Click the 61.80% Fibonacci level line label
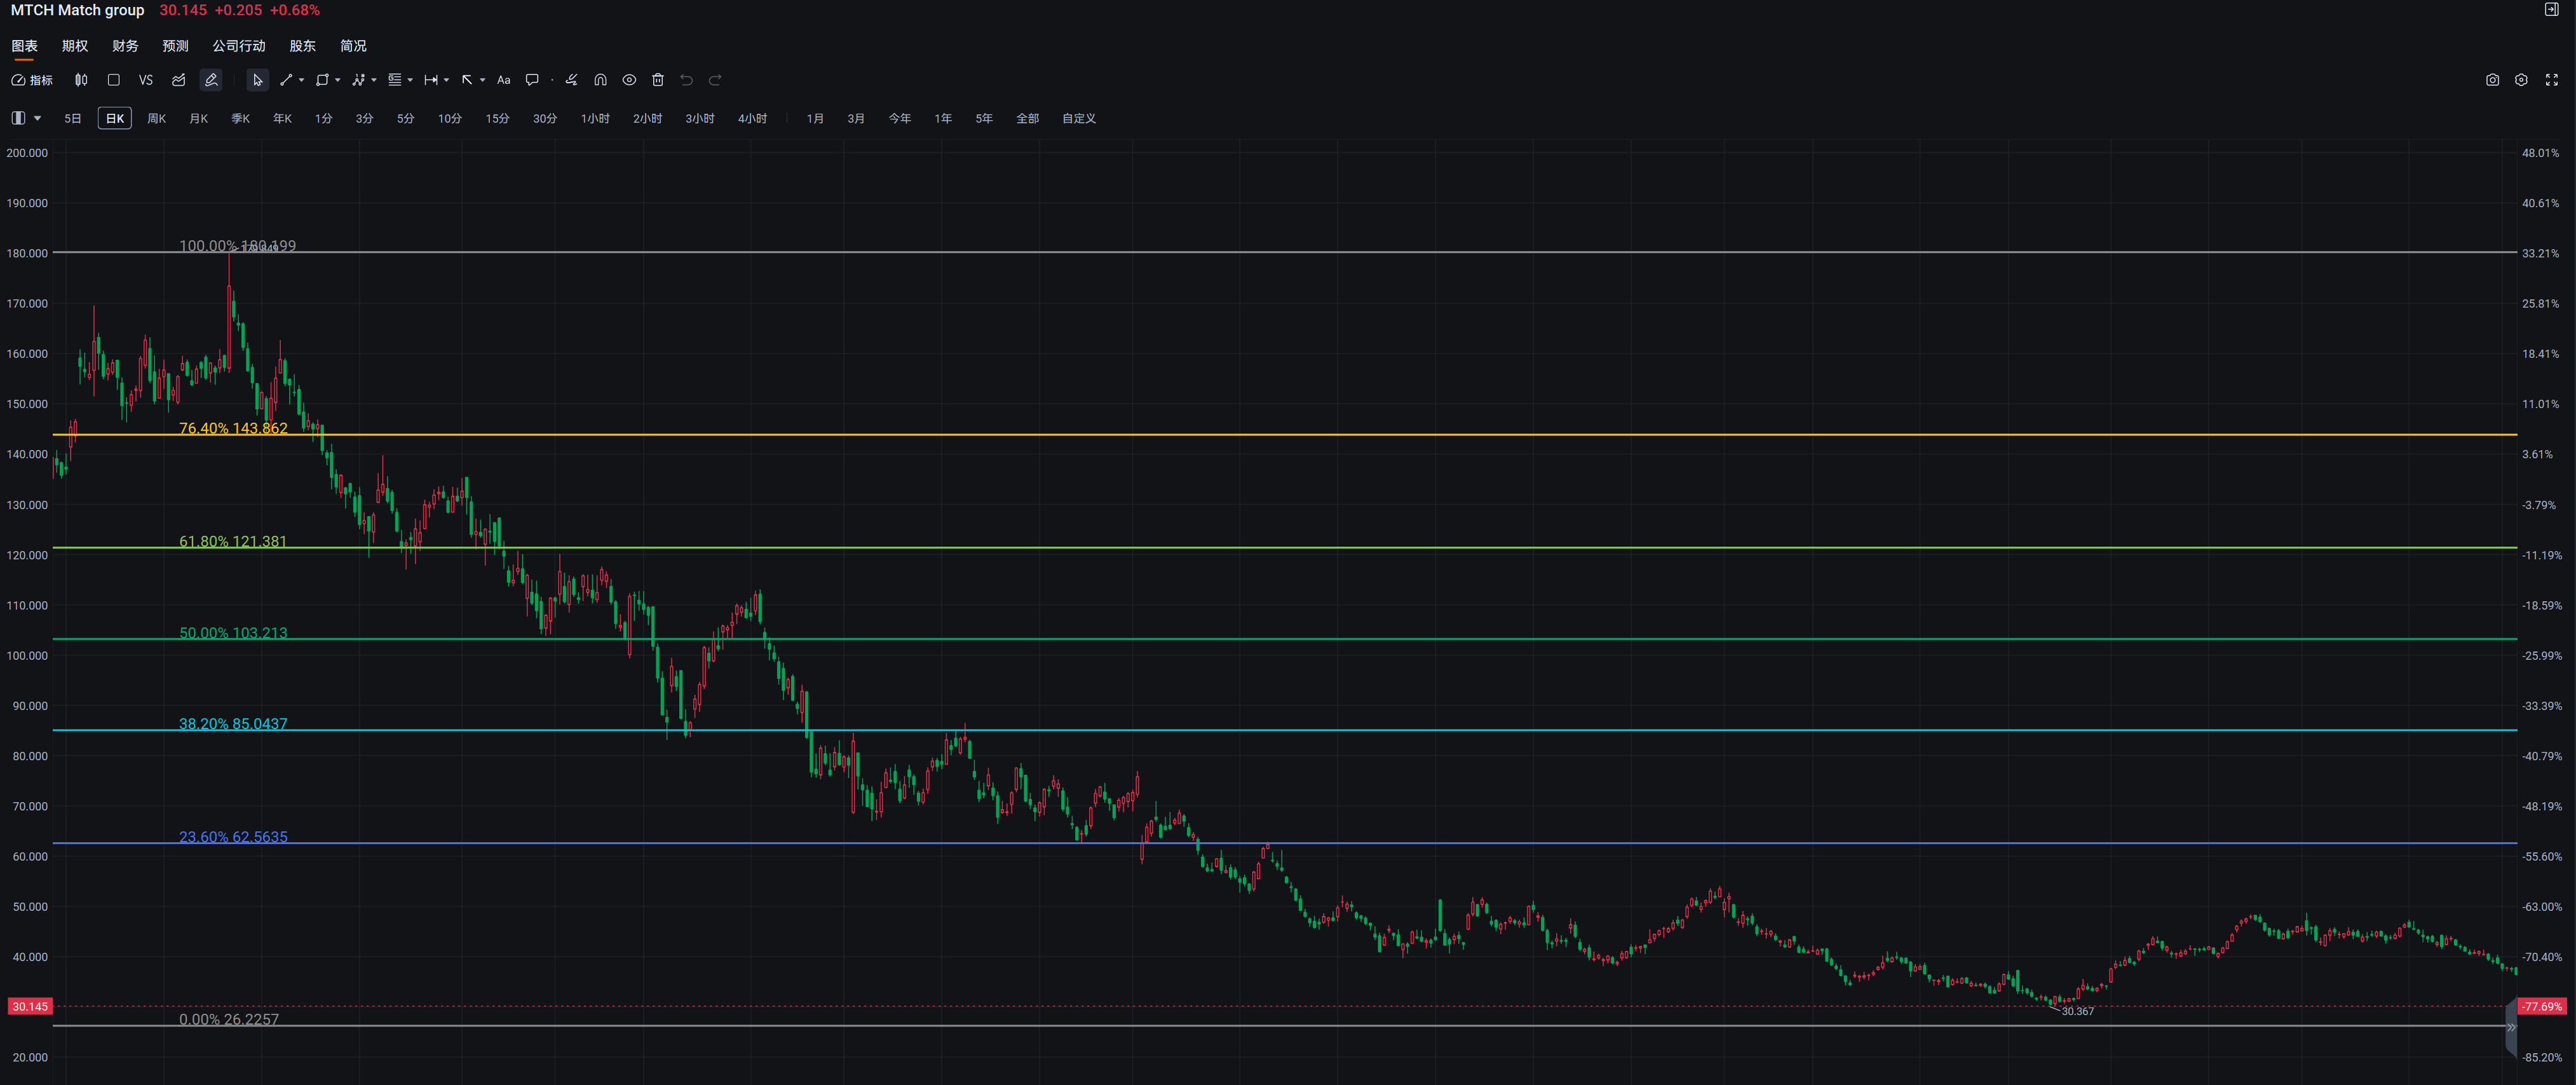The height and width of the screenshot is (1085, 2576). click(x=232, y=541)
